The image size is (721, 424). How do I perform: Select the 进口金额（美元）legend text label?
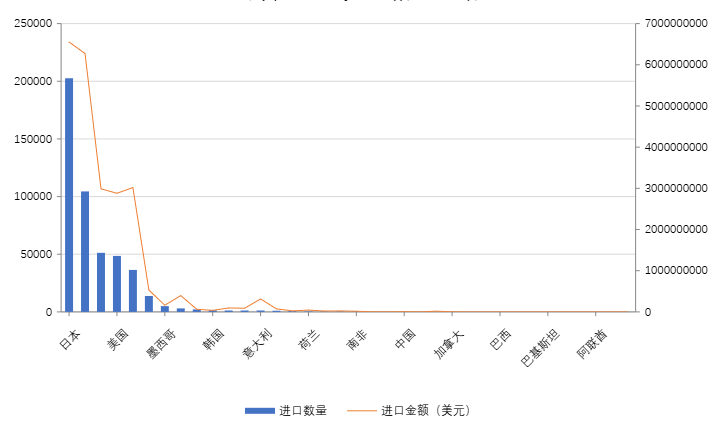pyautogui.click(x=425, y=410)
